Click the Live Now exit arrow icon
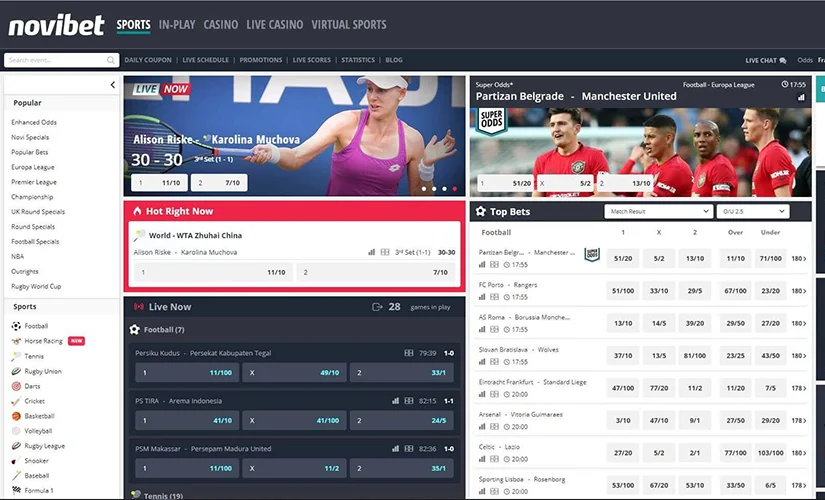The height and width of the screenshot is (500, 825). (377, 307)
